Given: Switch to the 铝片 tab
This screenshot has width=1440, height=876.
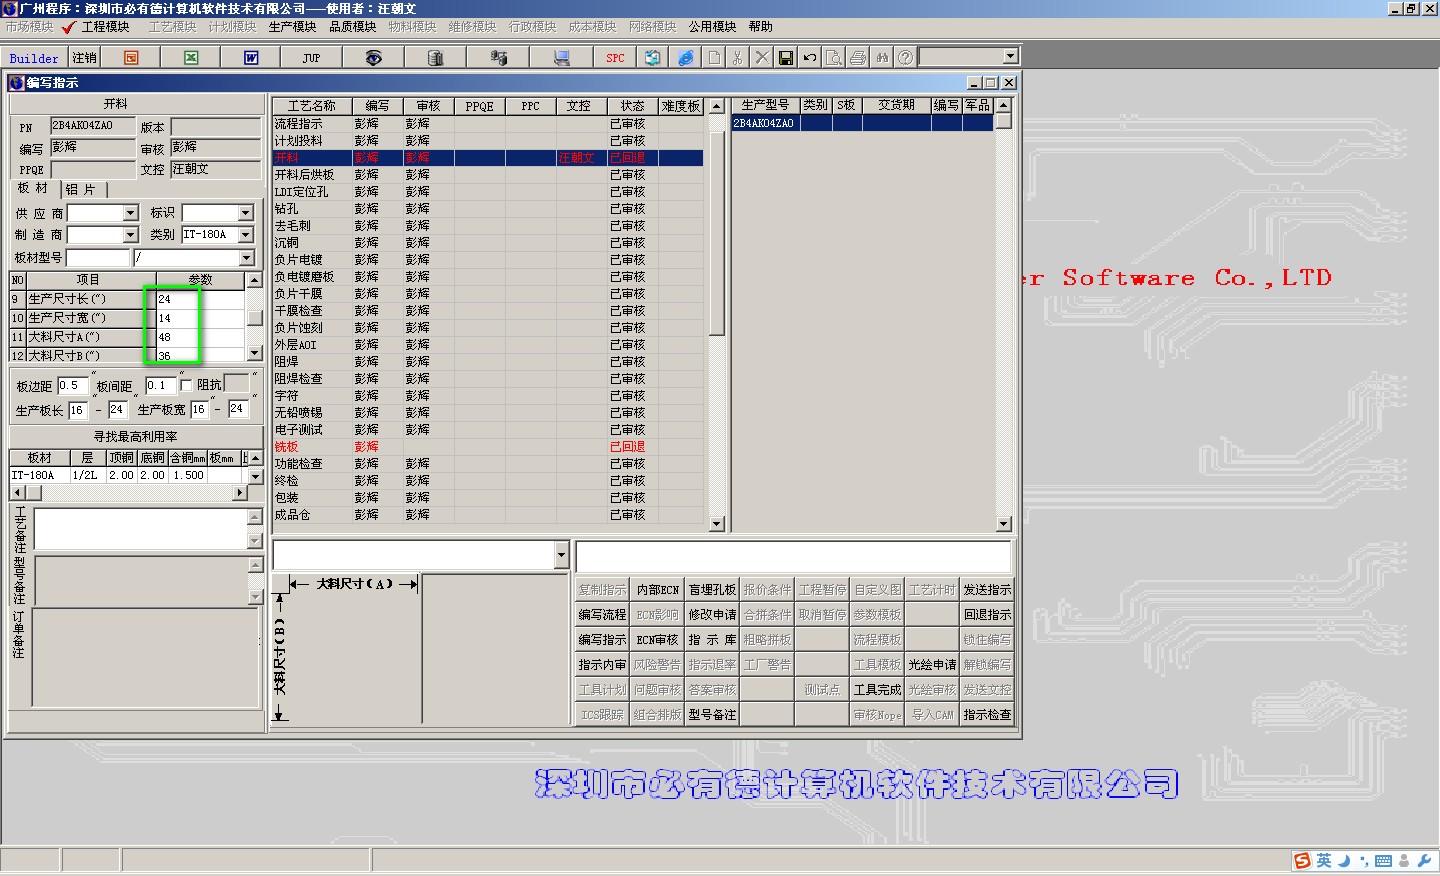Looking at the screenshot, I should (x=81, y=189).
